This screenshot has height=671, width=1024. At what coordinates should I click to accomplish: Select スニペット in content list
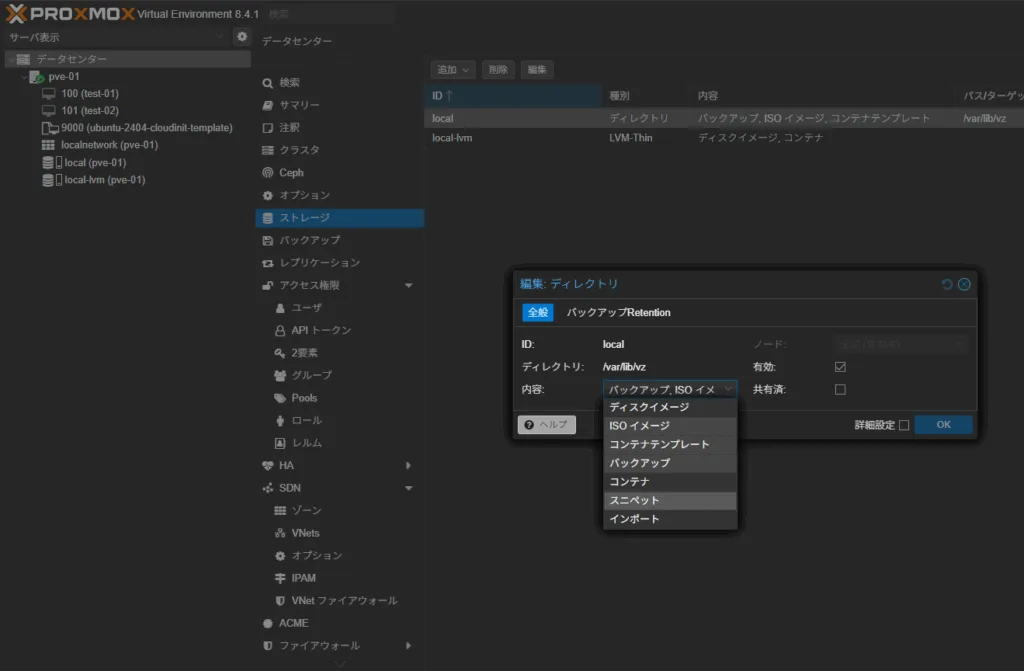coord(670,500)
